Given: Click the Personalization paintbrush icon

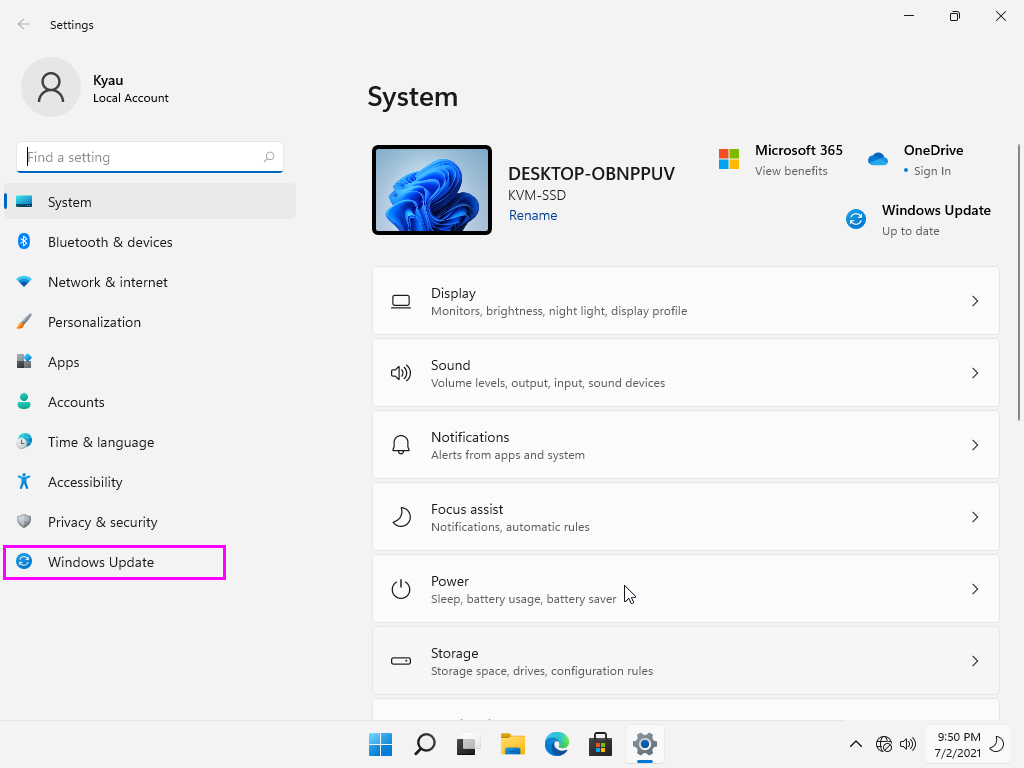Looking at the screenshot, I should tap(24, 321).
